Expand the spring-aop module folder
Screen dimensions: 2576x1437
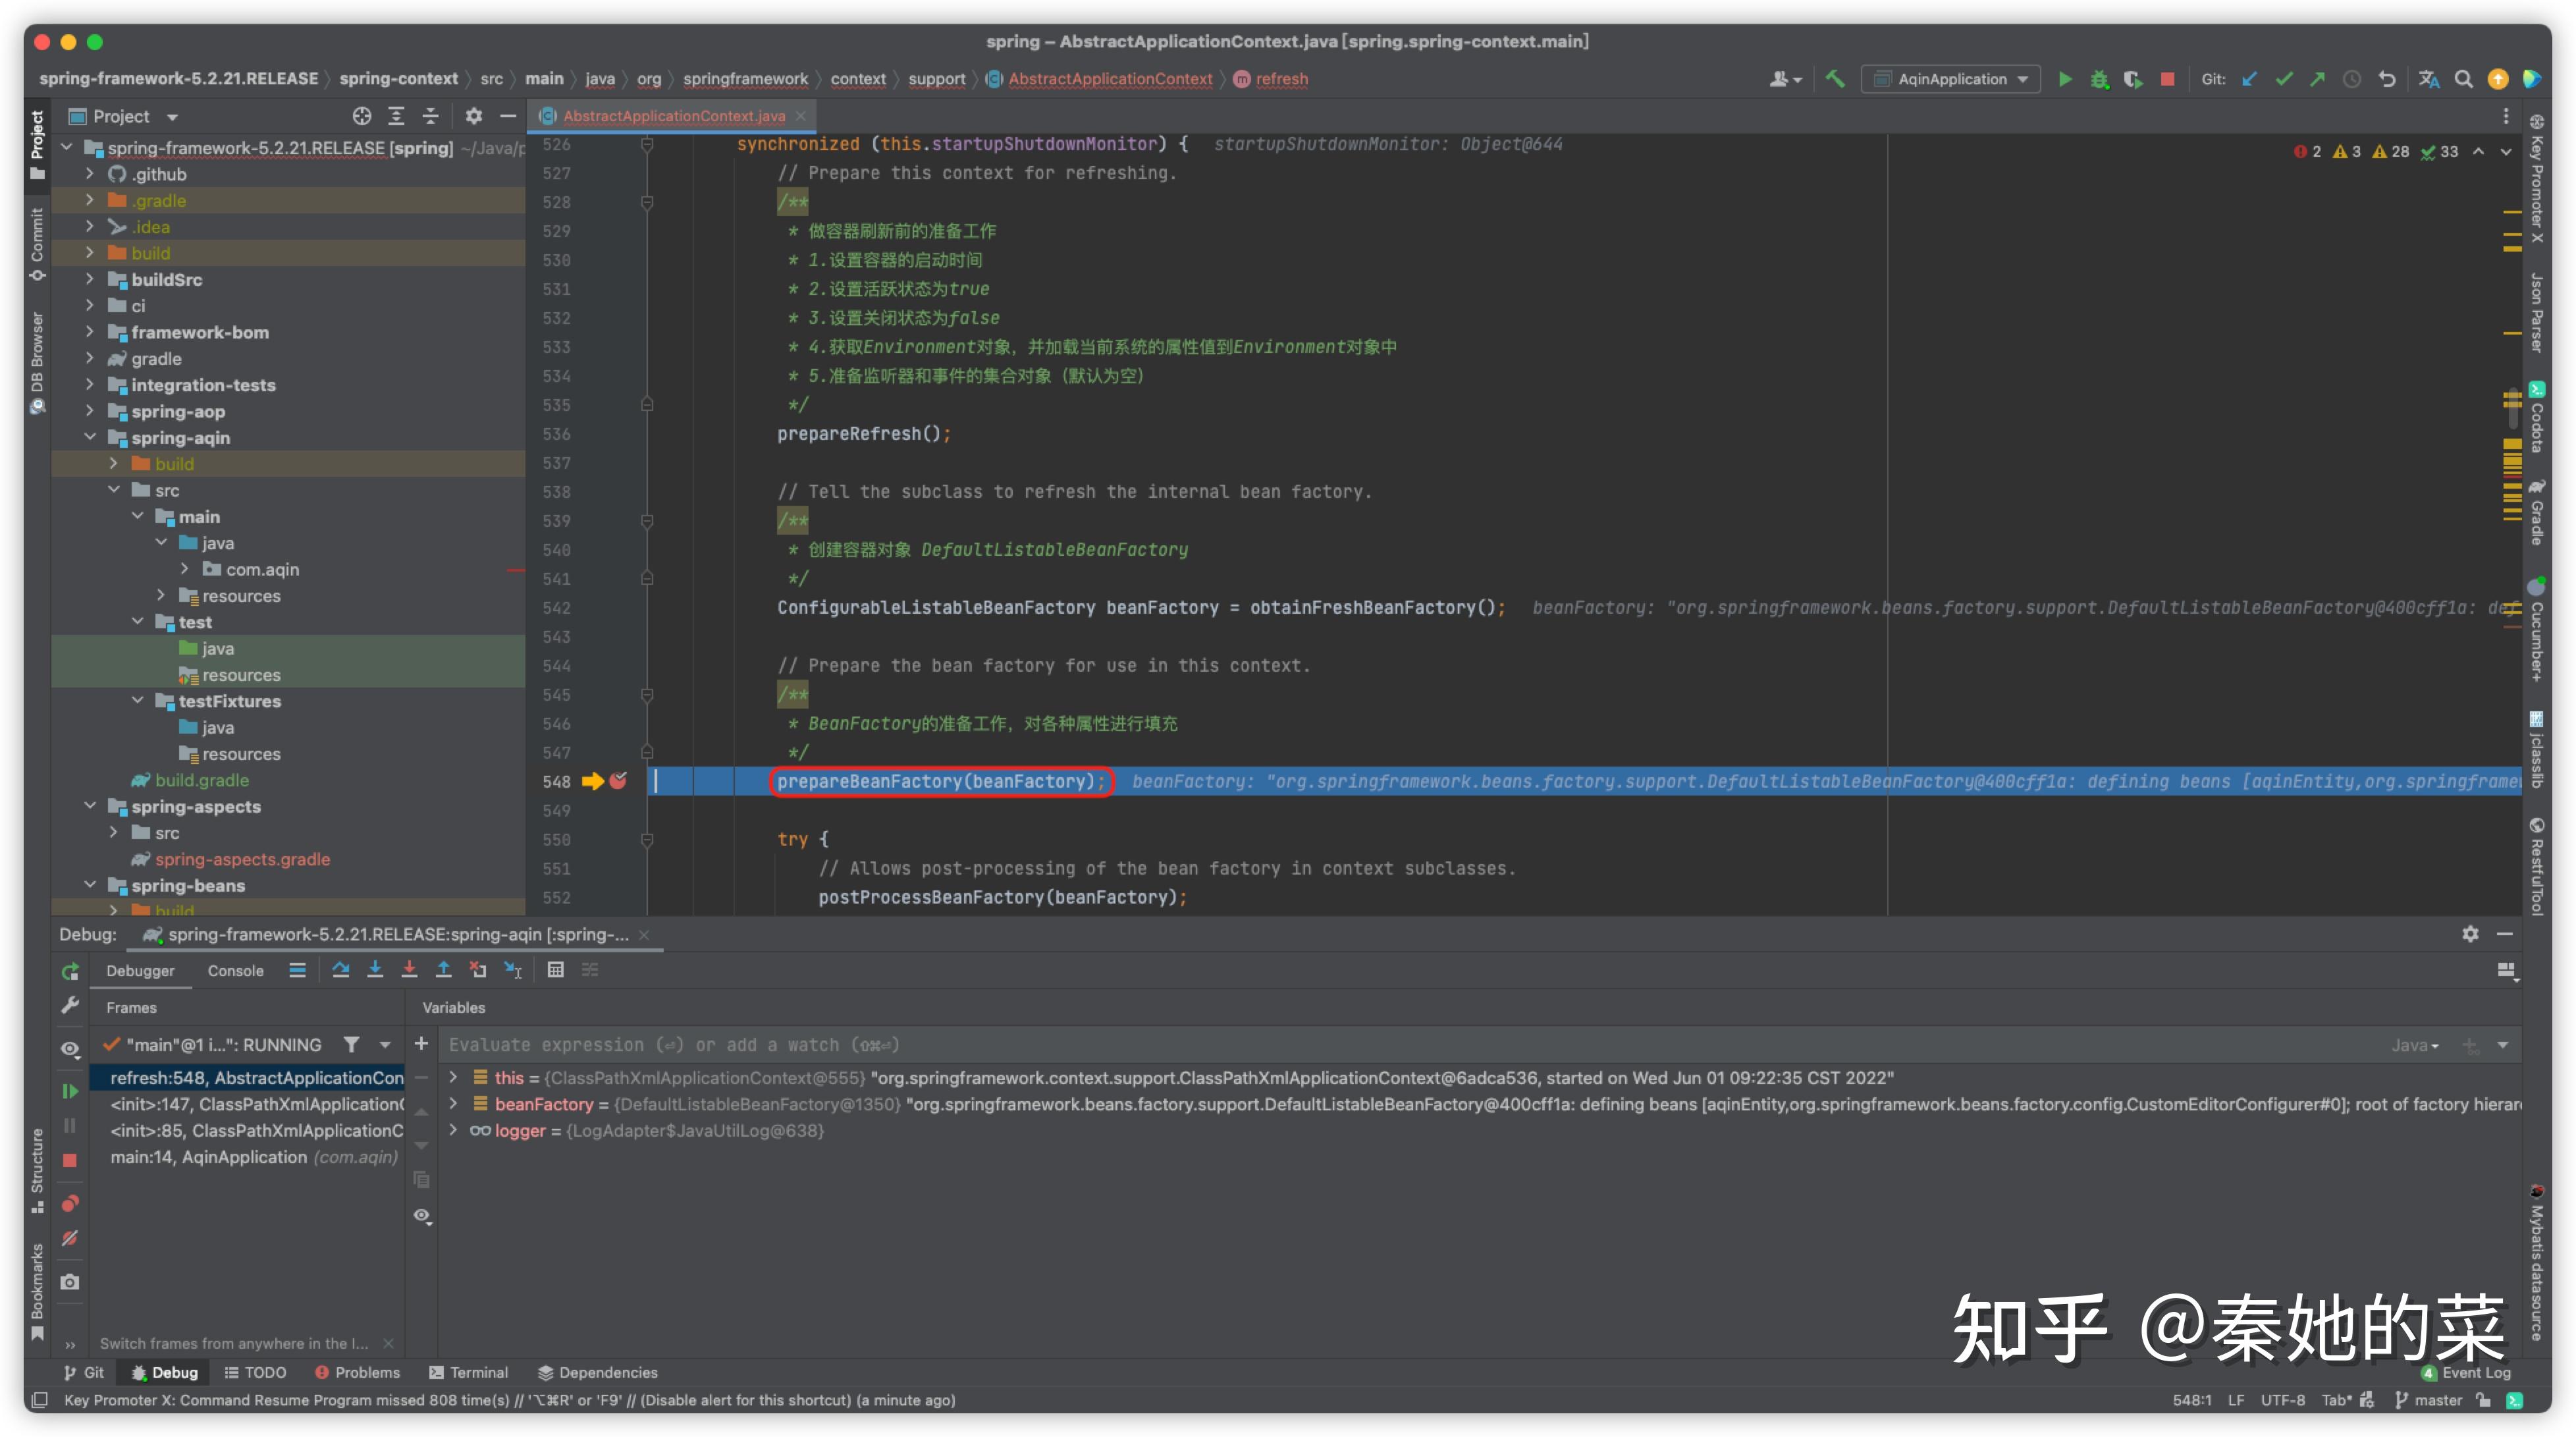pos(90,411)
